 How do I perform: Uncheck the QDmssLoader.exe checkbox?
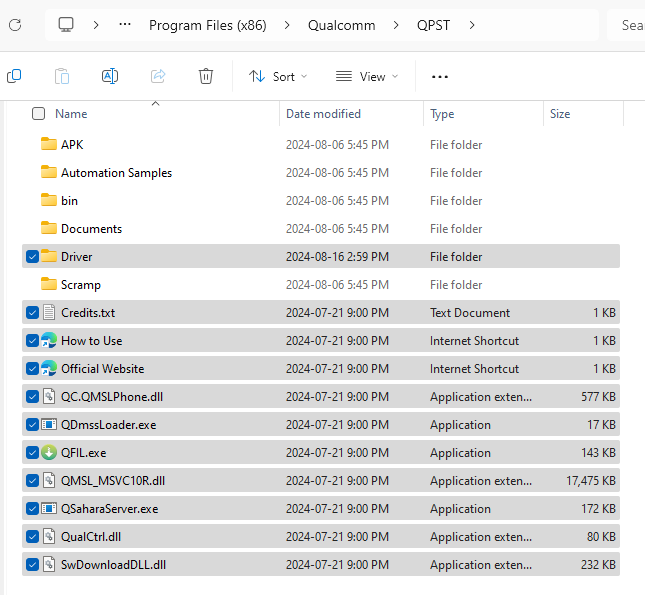pos(32,425)
